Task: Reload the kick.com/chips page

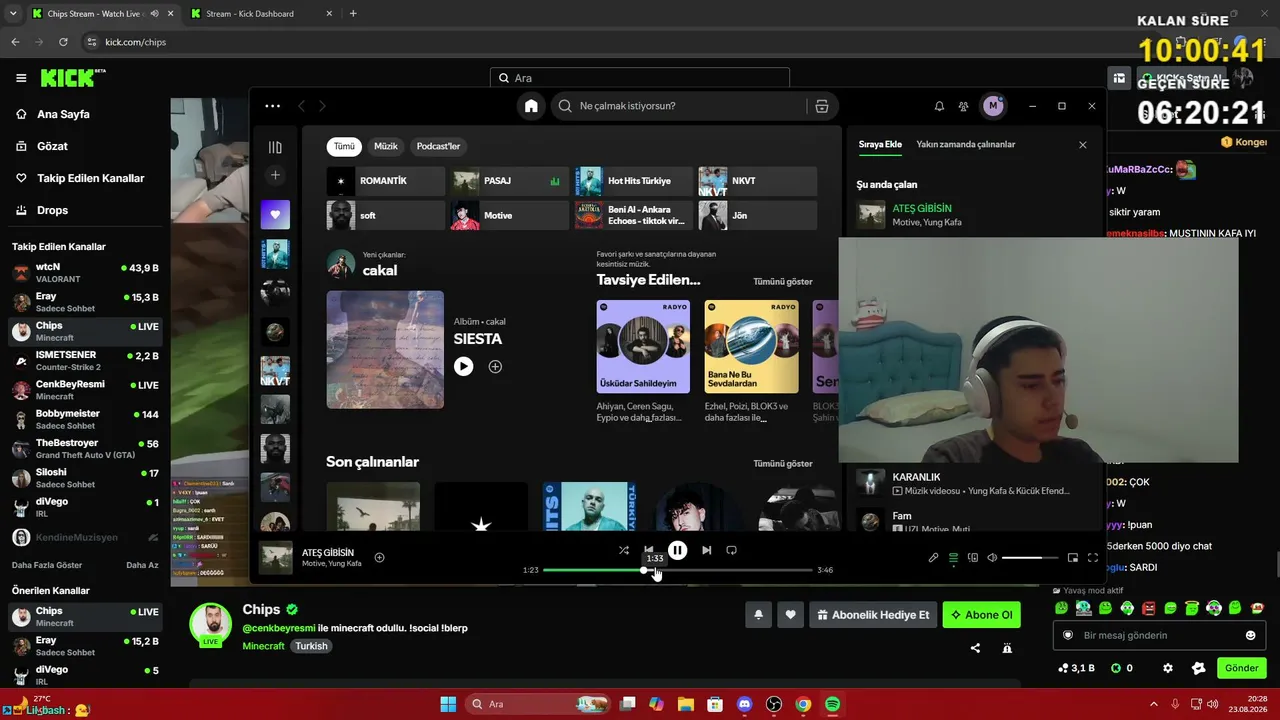Action: click(63, 42)
